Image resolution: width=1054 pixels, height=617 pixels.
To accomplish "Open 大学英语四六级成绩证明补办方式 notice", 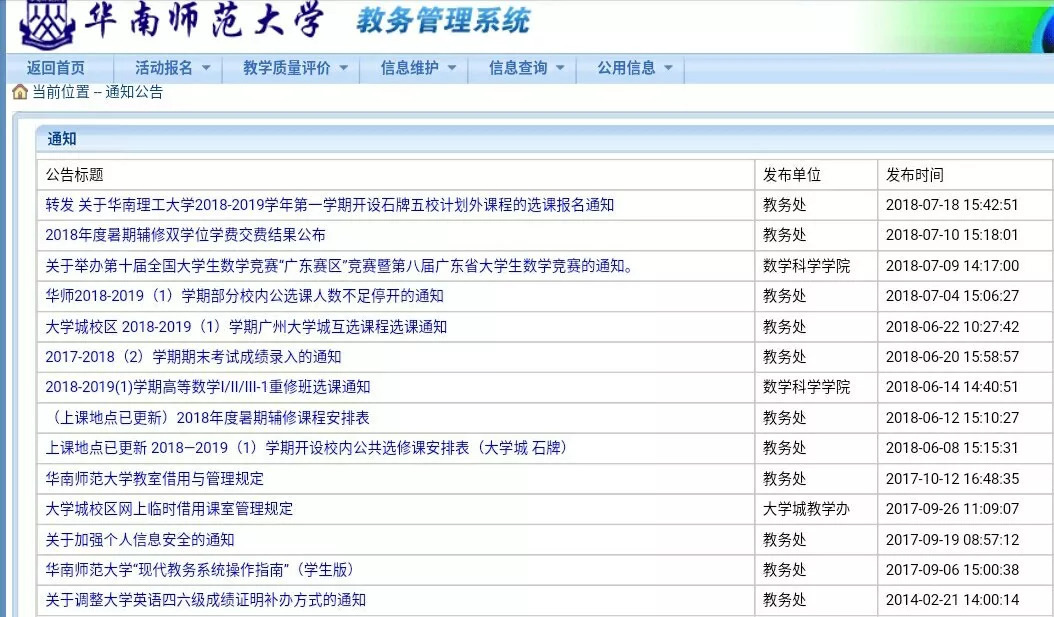I will 206,600.
